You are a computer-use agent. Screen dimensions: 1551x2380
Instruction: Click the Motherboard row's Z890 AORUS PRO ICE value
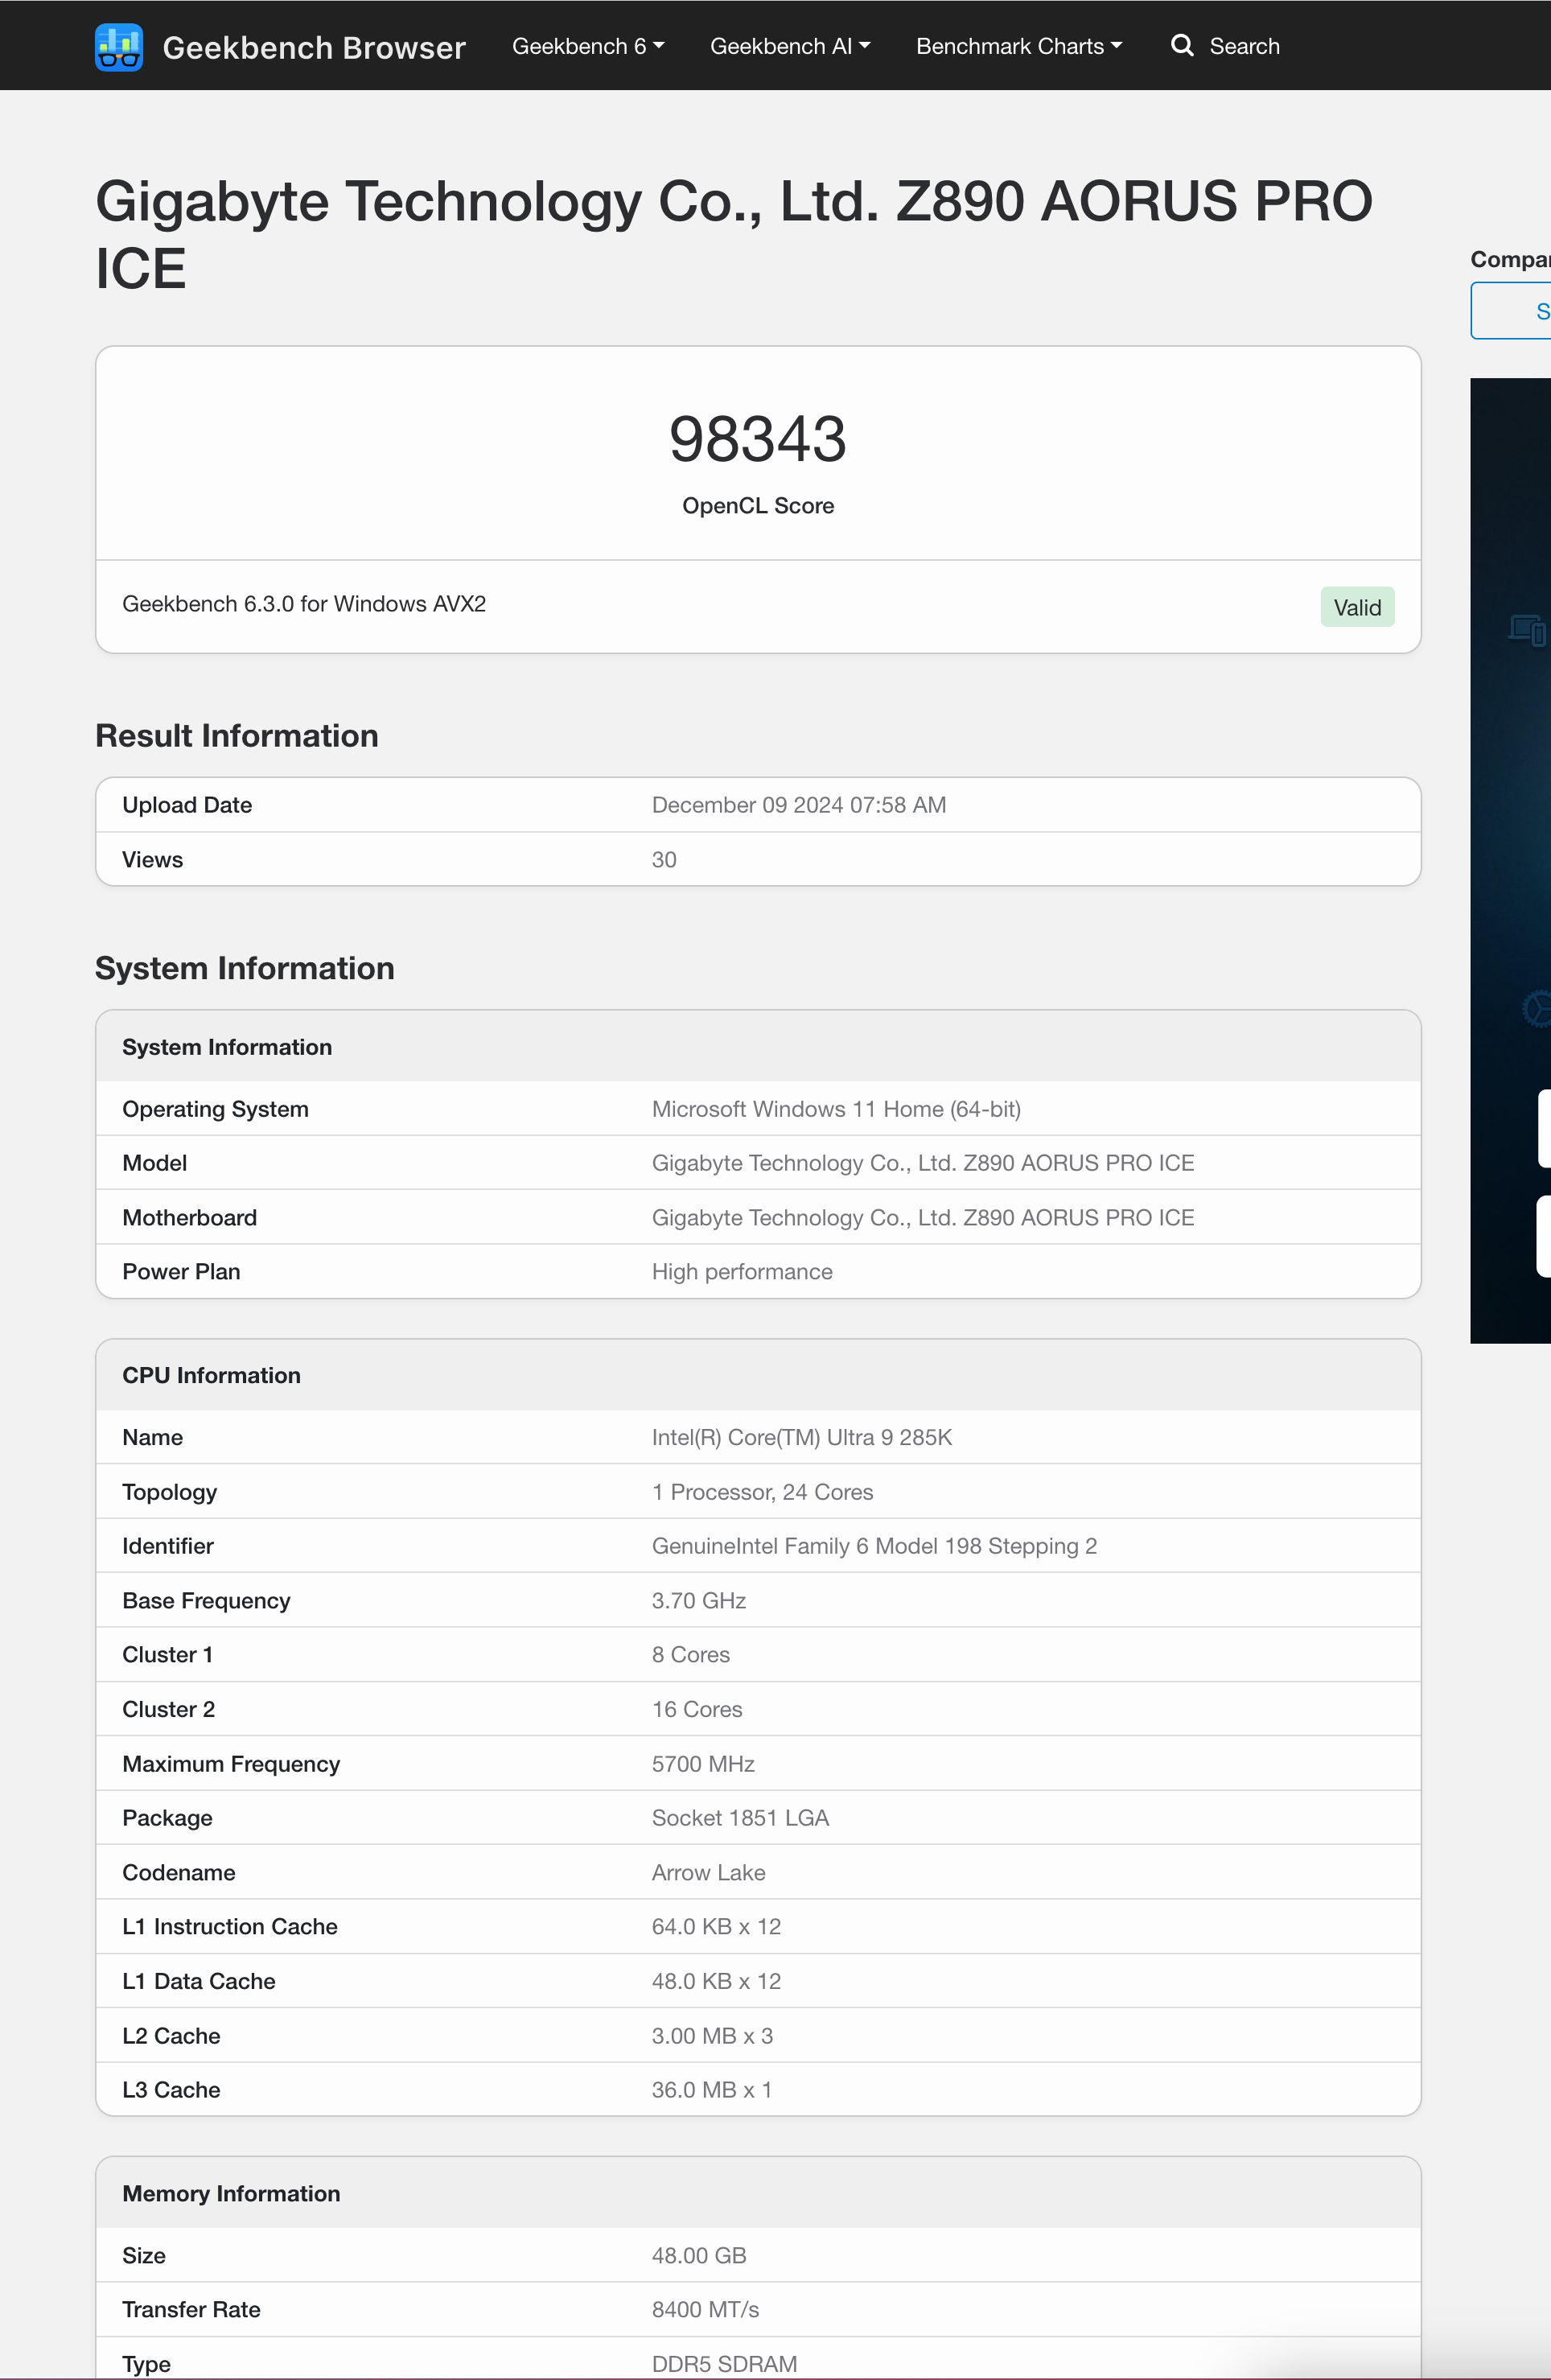click(923, 1218)
